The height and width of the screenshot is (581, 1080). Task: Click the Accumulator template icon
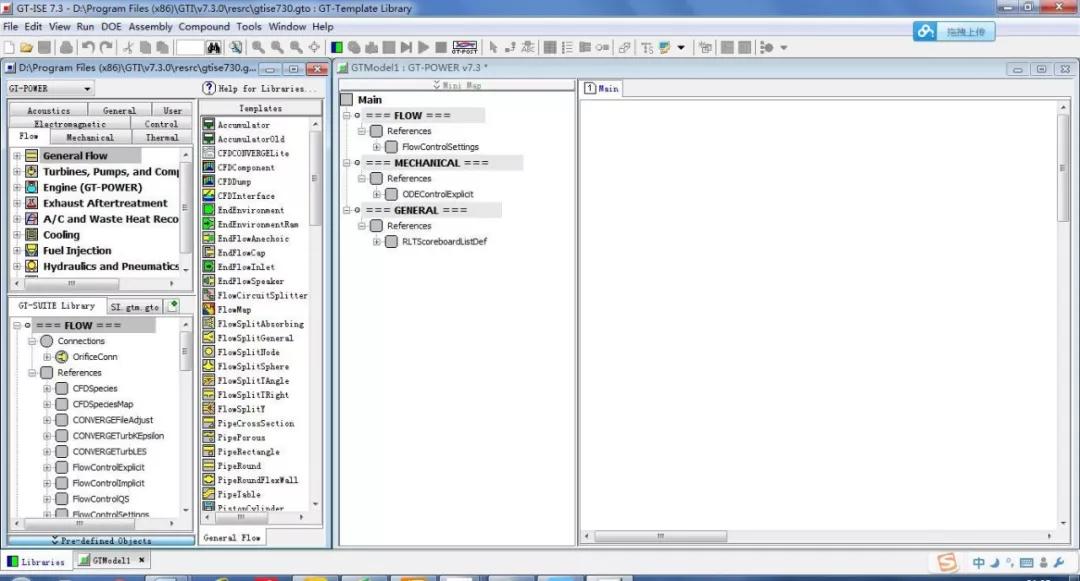[x=209, y=125]
